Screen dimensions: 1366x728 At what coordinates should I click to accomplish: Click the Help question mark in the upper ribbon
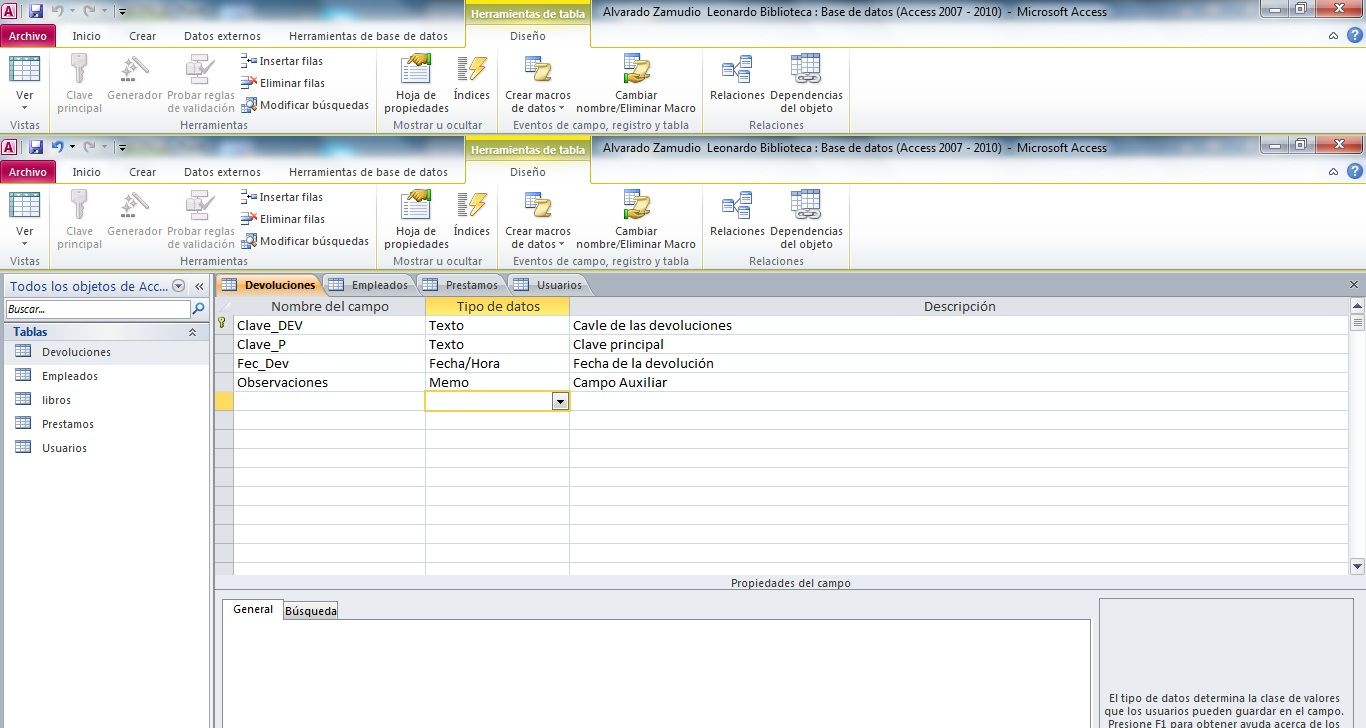[x=1354, y=35]
